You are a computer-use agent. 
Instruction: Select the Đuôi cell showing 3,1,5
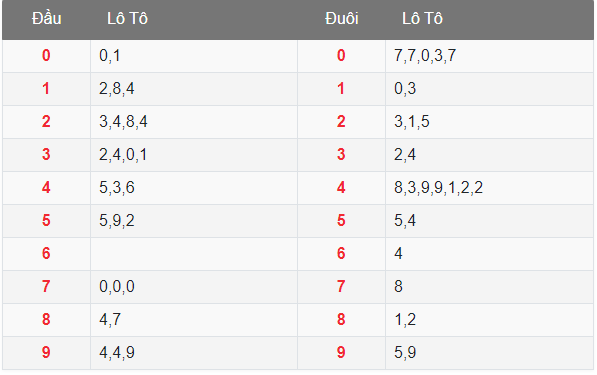490,122
